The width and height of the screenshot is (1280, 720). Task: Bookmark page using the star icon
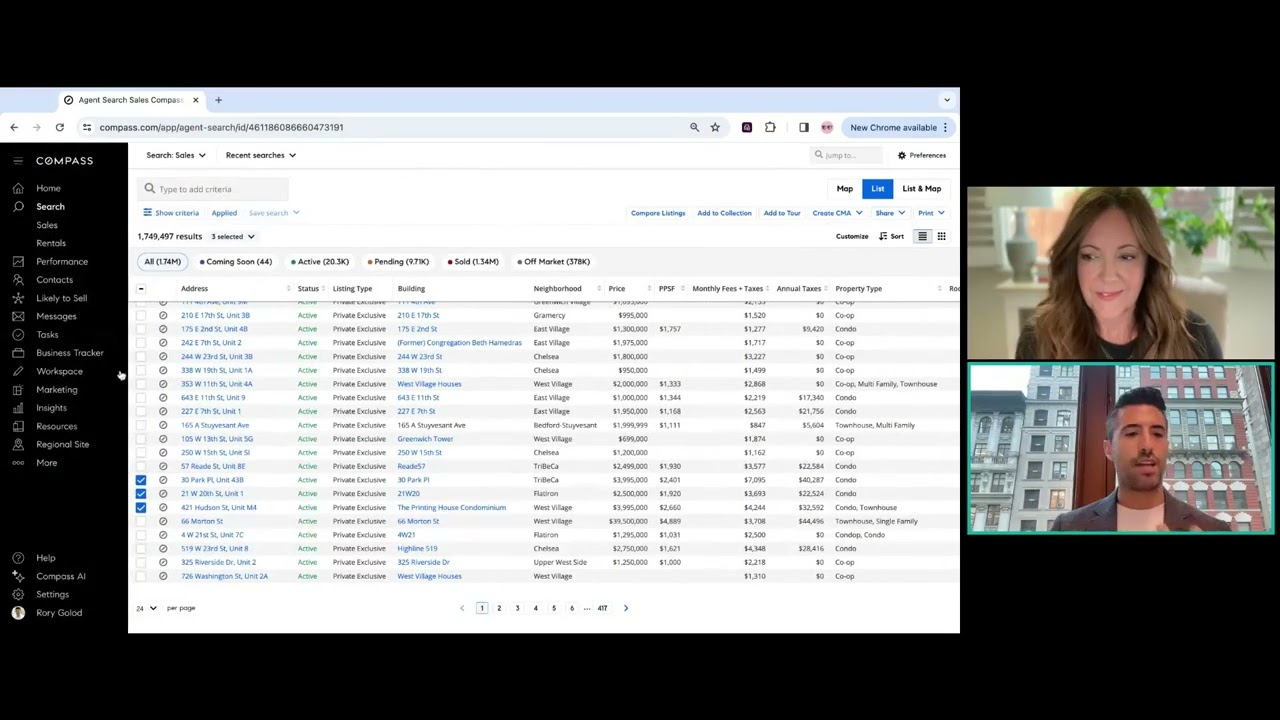(715, 127)
